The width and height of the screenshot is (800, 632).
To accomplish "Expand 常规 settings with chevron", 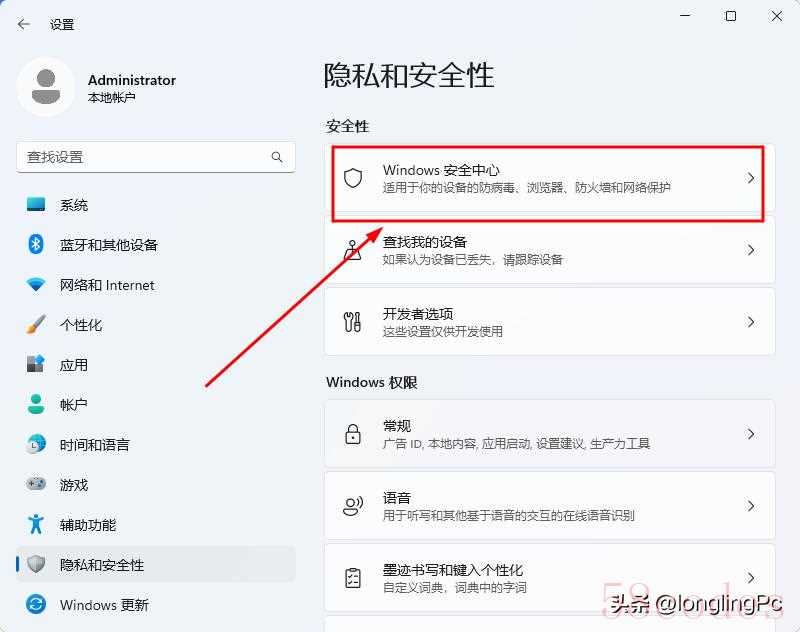I will (751, 434).
